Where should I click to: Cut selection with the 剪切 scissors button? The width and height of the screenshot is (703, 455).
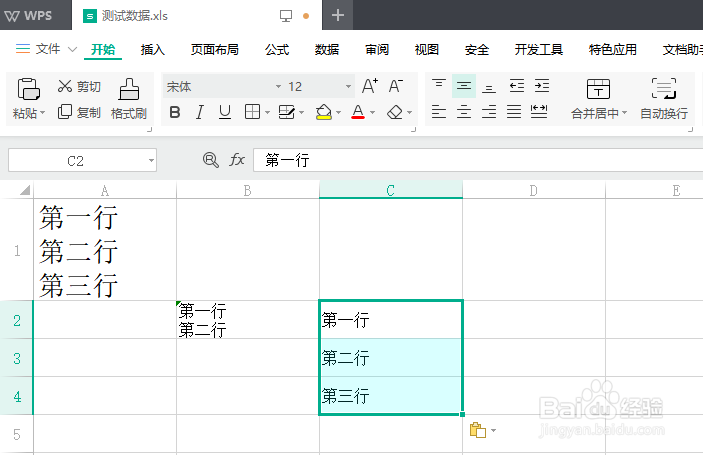pyautogui.click(x=79, y=86)
